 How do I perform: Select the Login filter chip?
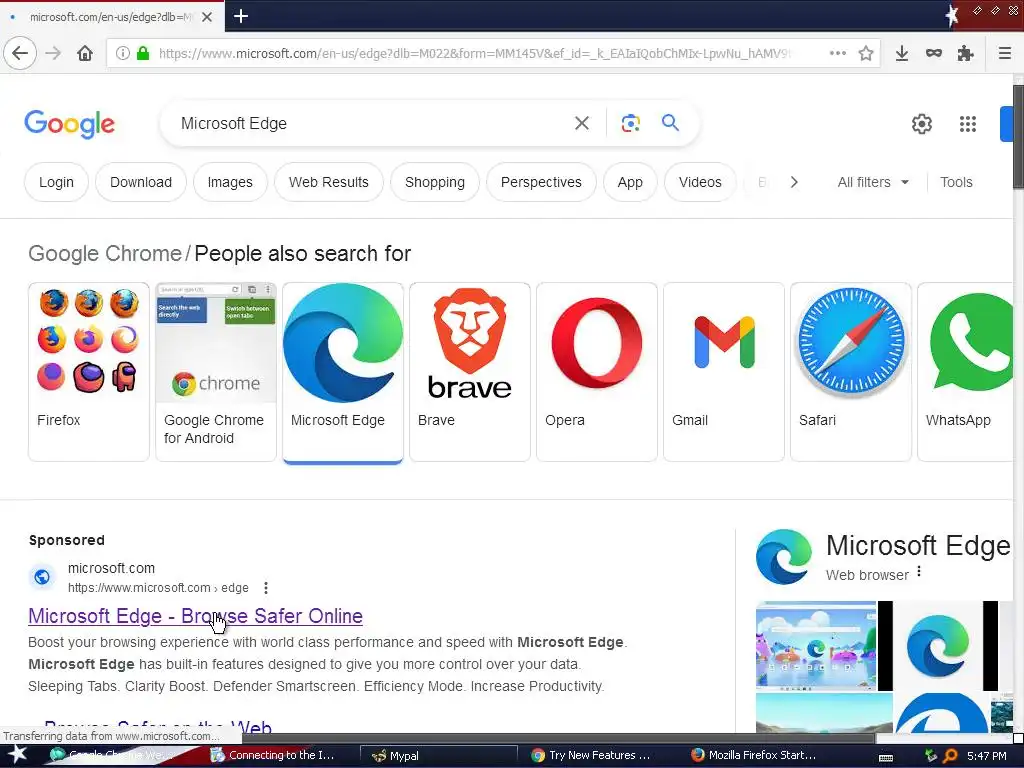(56, 182)
